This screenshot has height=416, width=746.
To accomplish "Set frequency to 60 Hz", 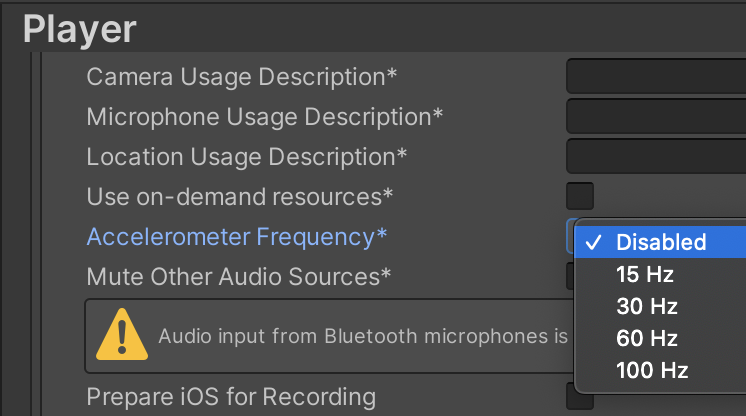I will click(647, 338).
